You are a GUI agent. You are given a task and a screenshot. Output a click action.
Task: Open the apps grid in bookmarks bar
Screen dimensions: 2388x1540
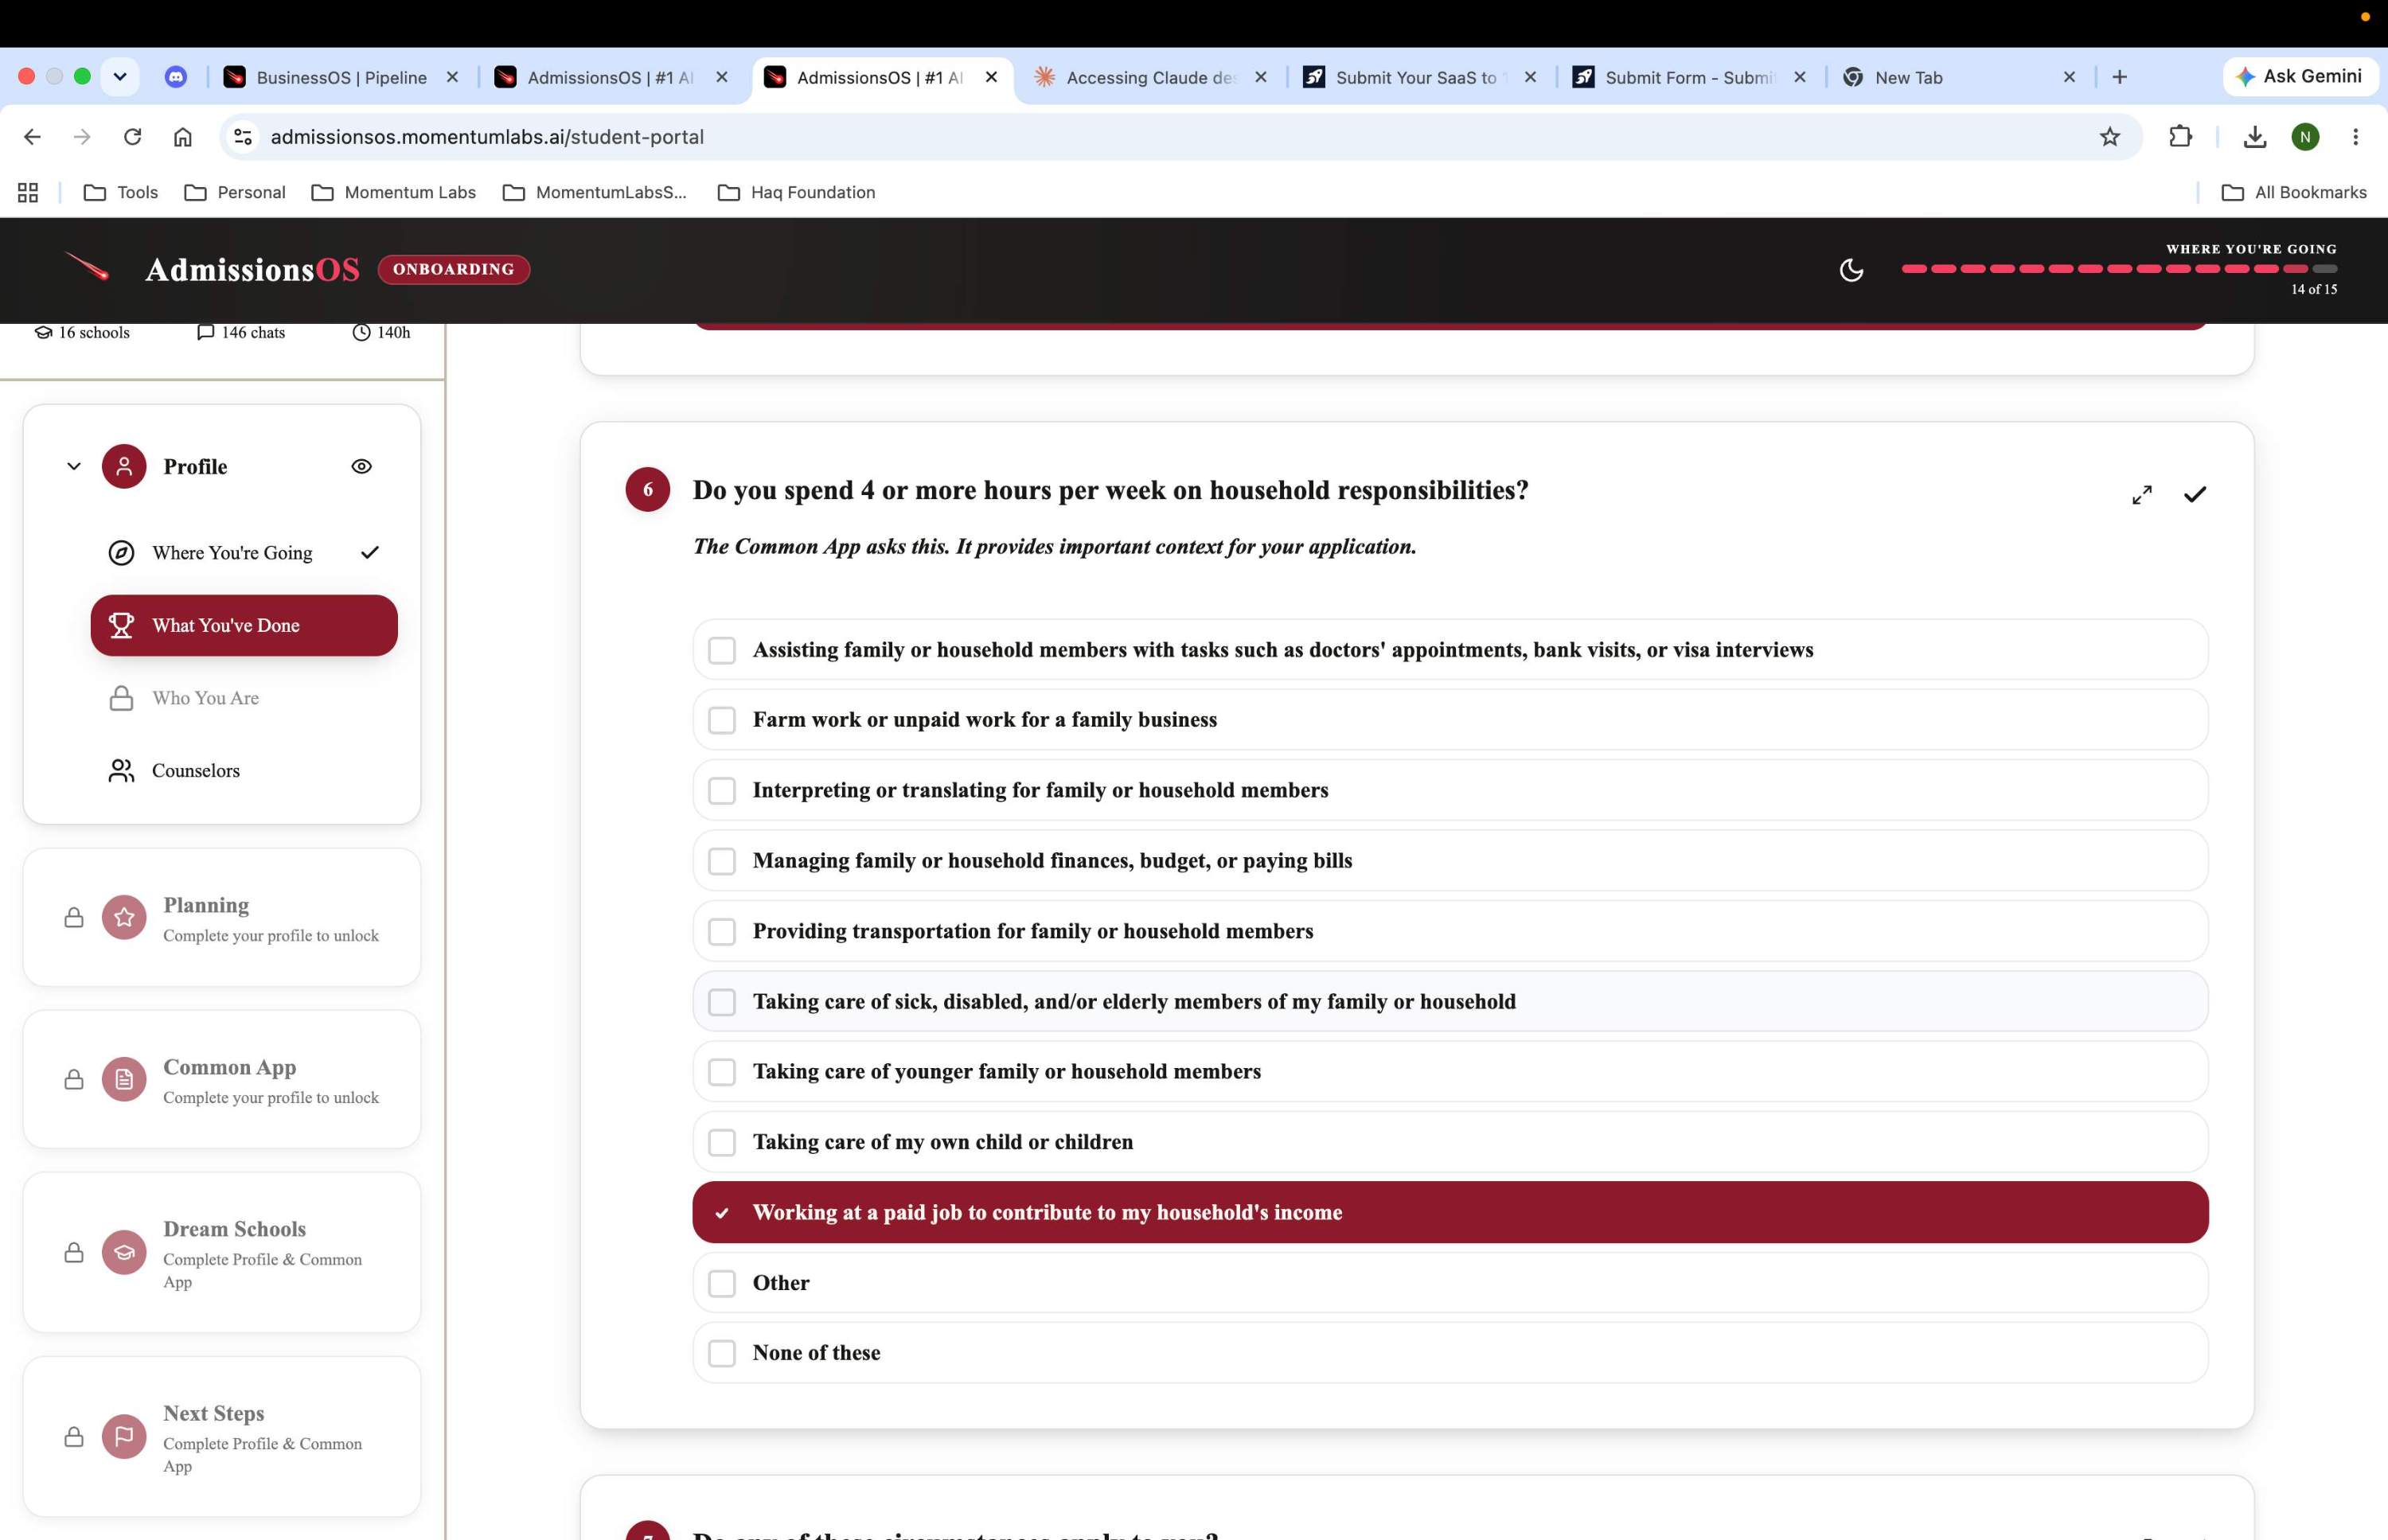pos(28,192)
